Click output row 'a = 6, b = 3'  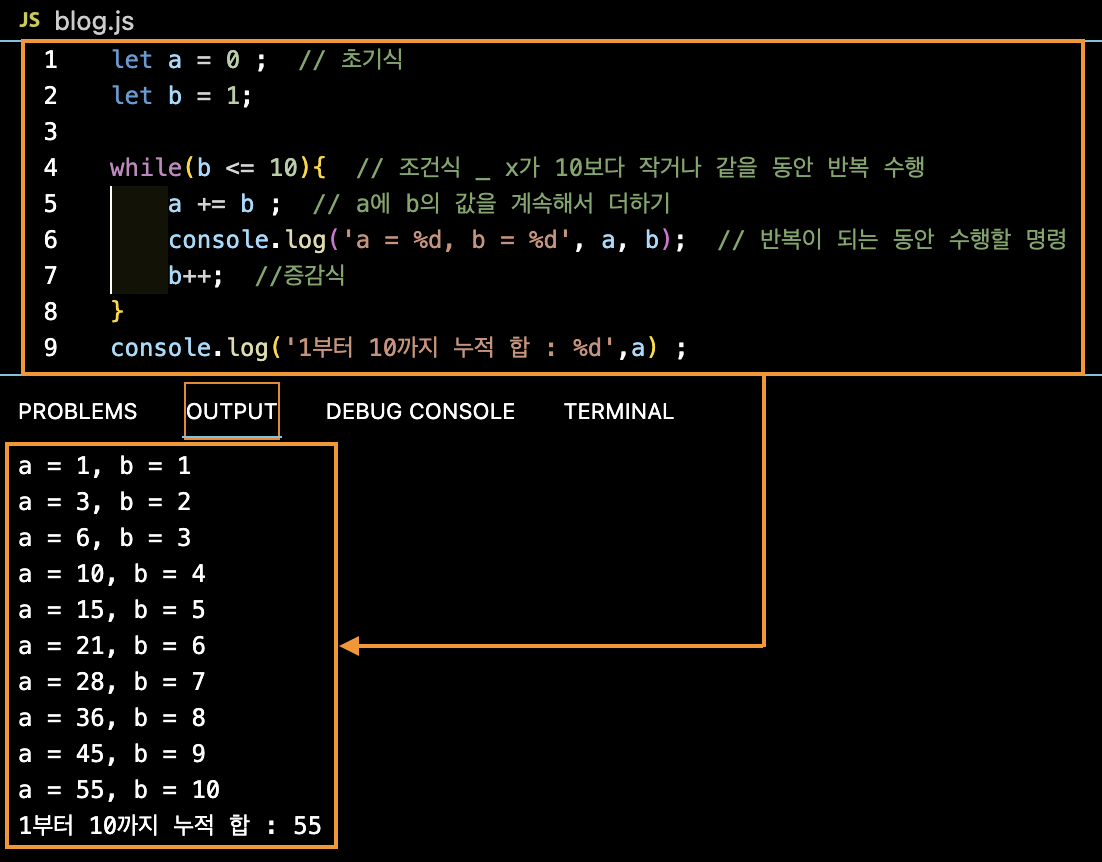pos(105,537)
